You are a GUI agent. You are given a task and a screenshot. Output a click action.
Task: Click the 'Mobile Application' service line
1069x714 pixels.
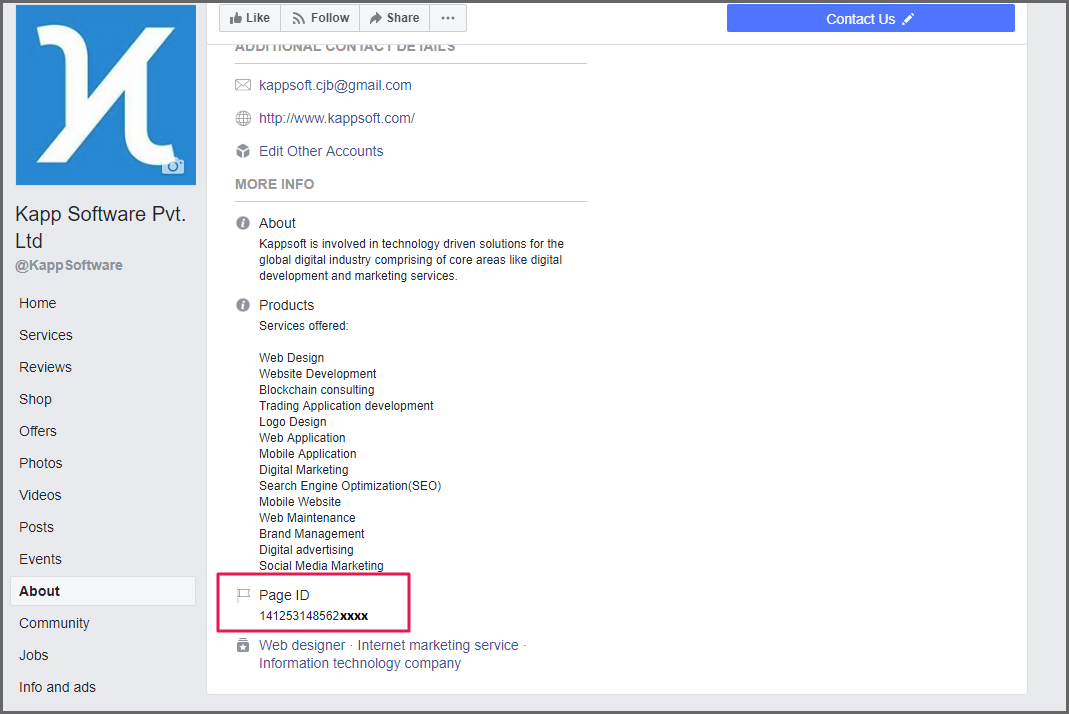[x=307, y=454]
